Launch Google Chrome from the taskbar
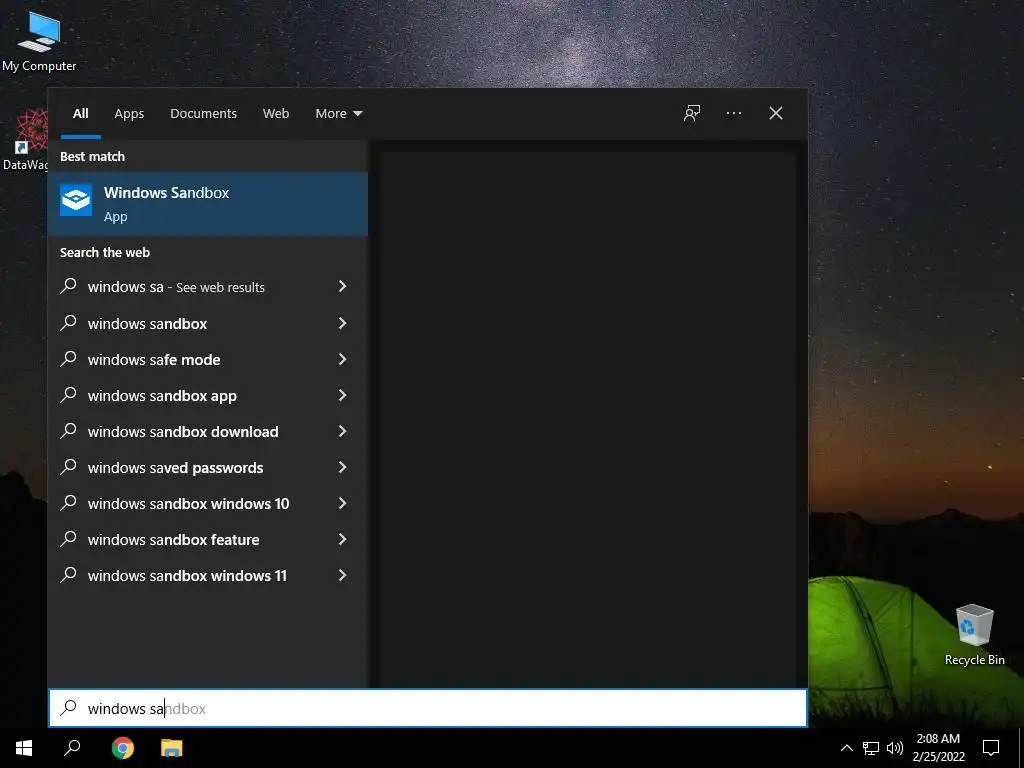The height and width of the screenshot is (768, 1024). (122, 748)
